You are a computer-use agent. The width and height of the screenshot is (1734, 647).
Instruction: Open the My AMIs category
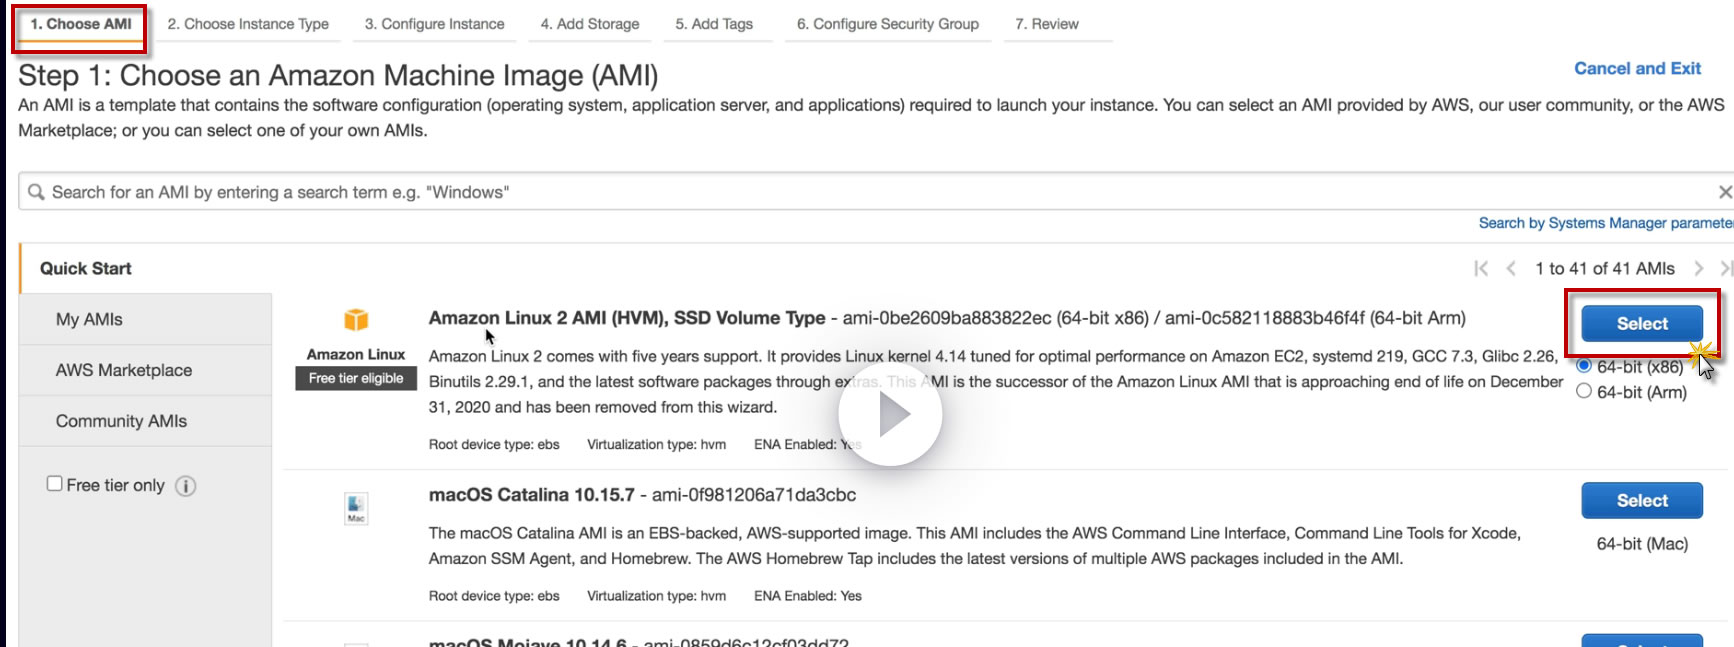[89, 319]
